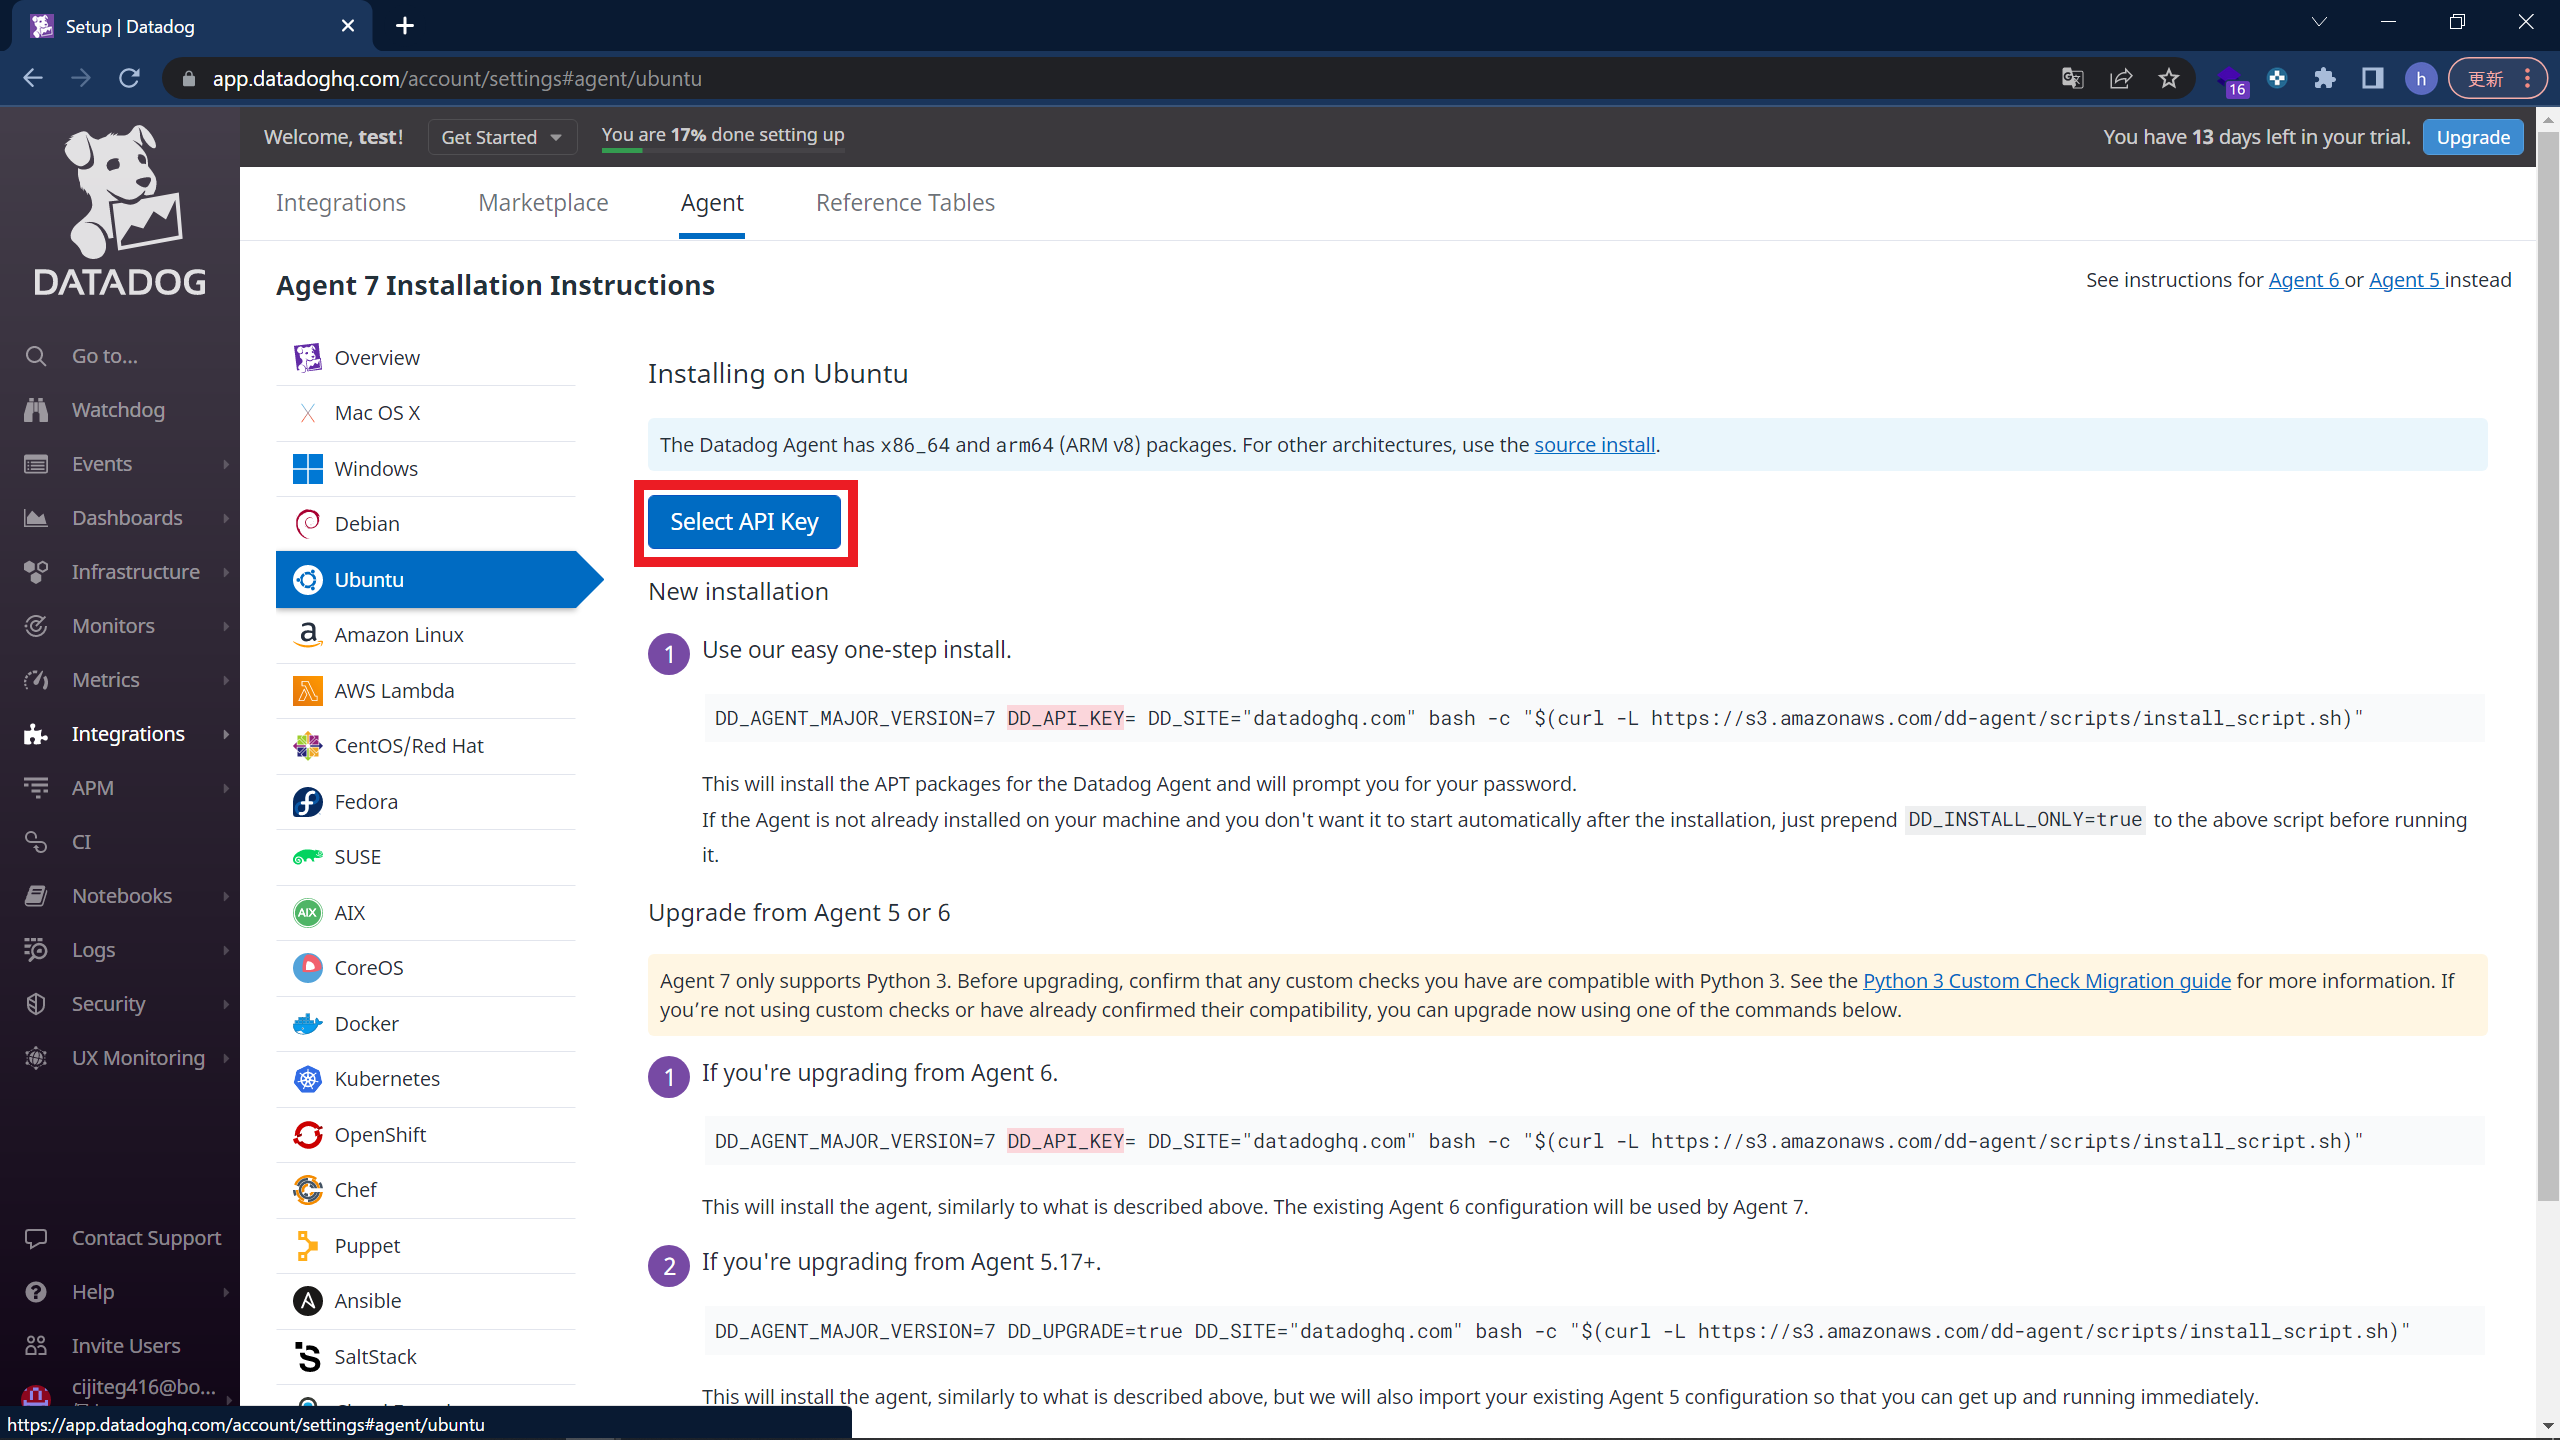
Task: Click the Upgrade trial button
Action: (2474, 137)
